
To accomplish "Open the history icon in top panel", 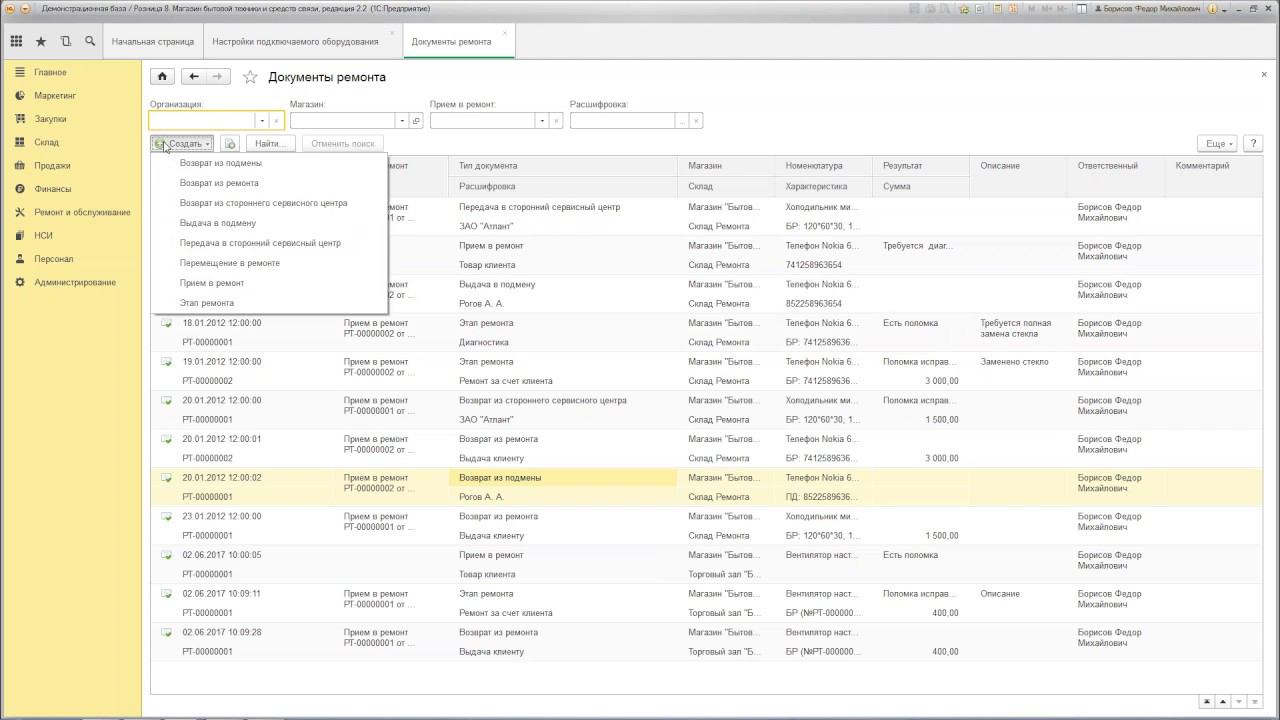I will [66, 42].
